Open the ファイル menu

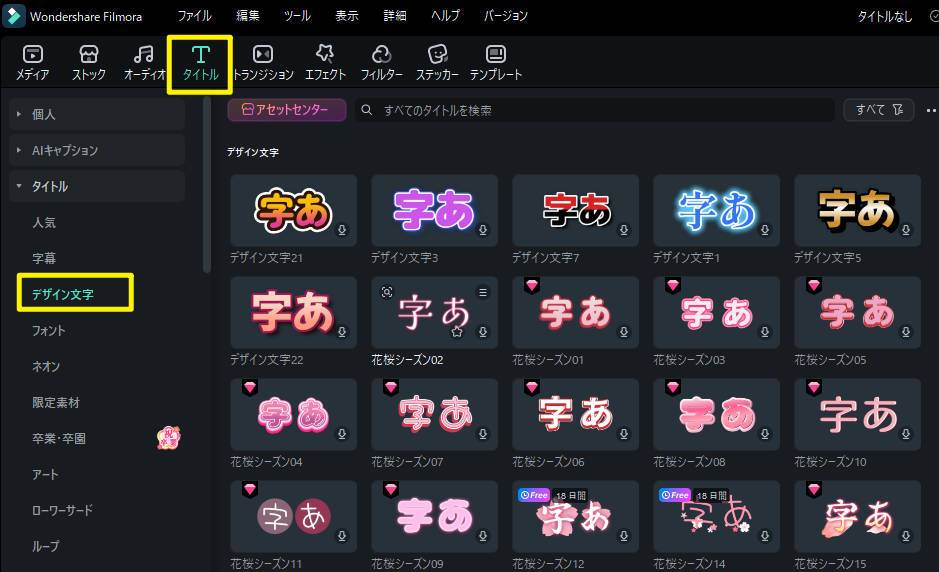click(x=195, y=16)
